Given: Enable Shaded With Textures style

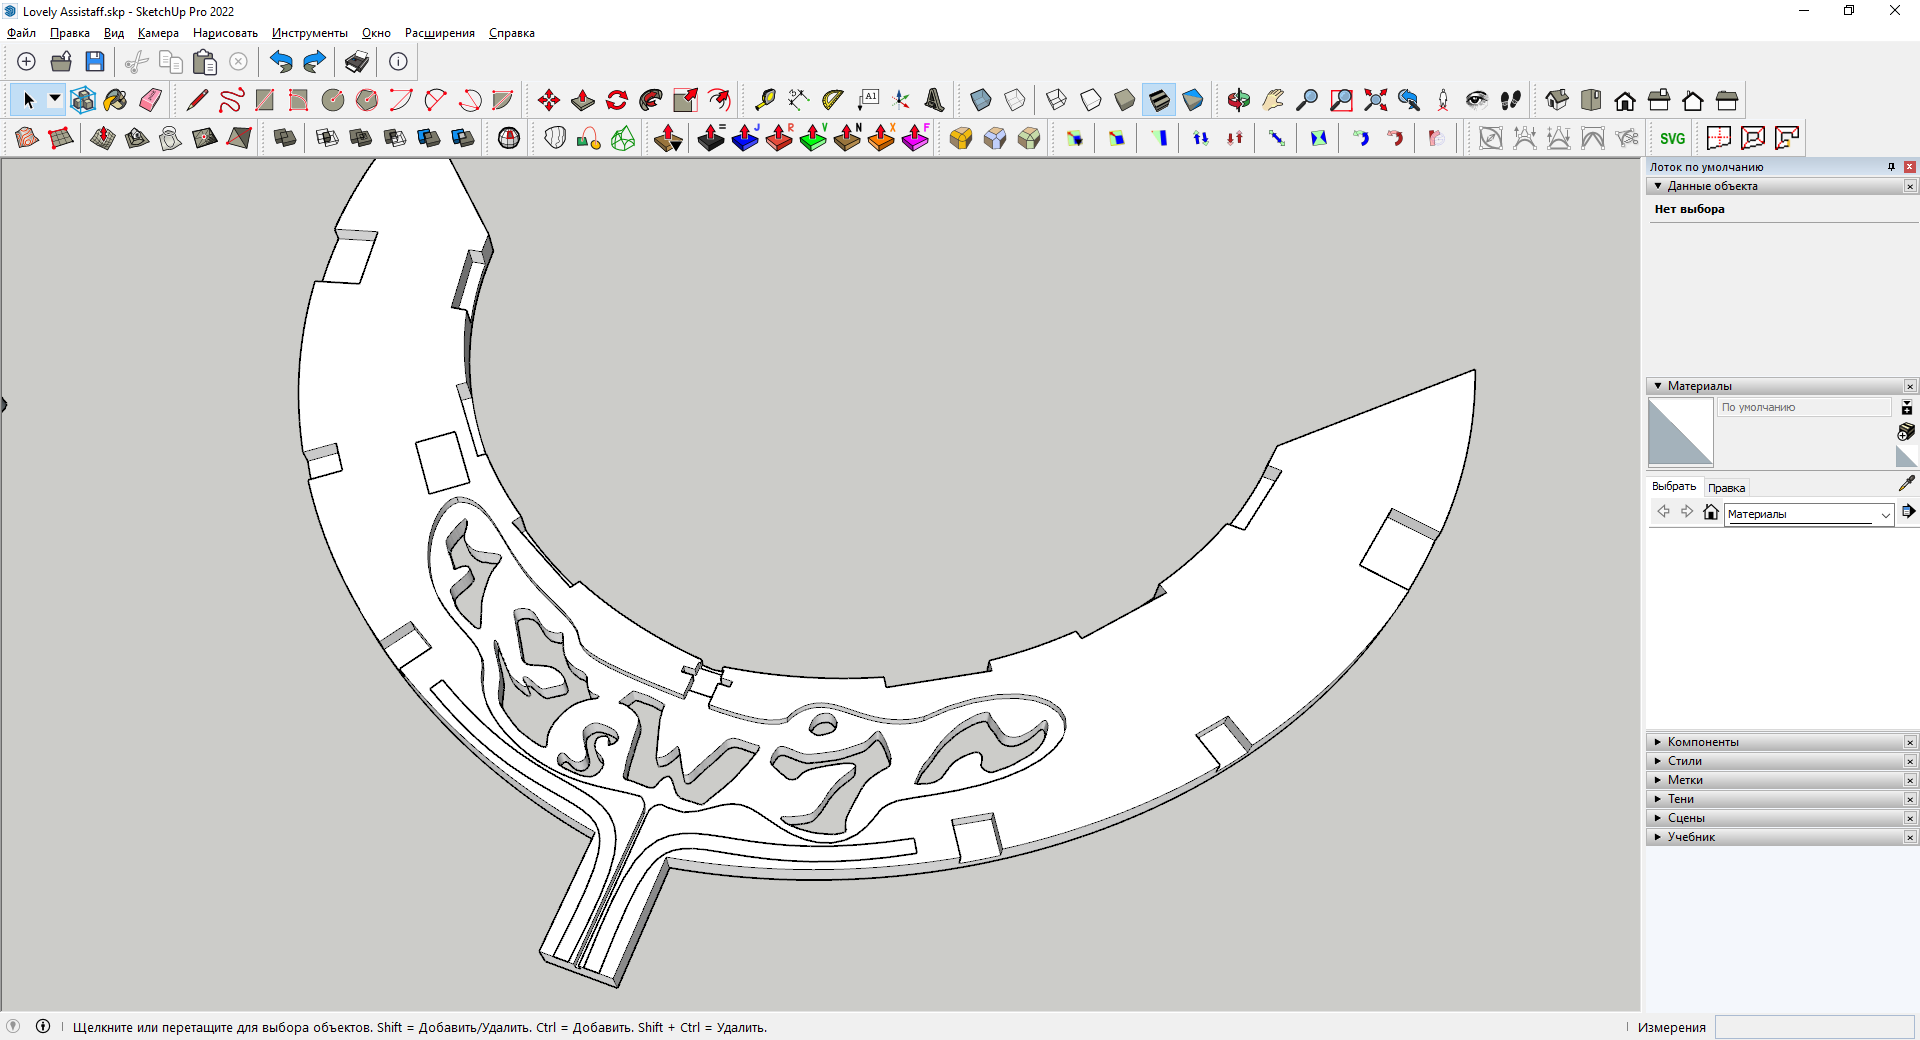Looking at the screenshot, I should click(x=1159, y=100).
